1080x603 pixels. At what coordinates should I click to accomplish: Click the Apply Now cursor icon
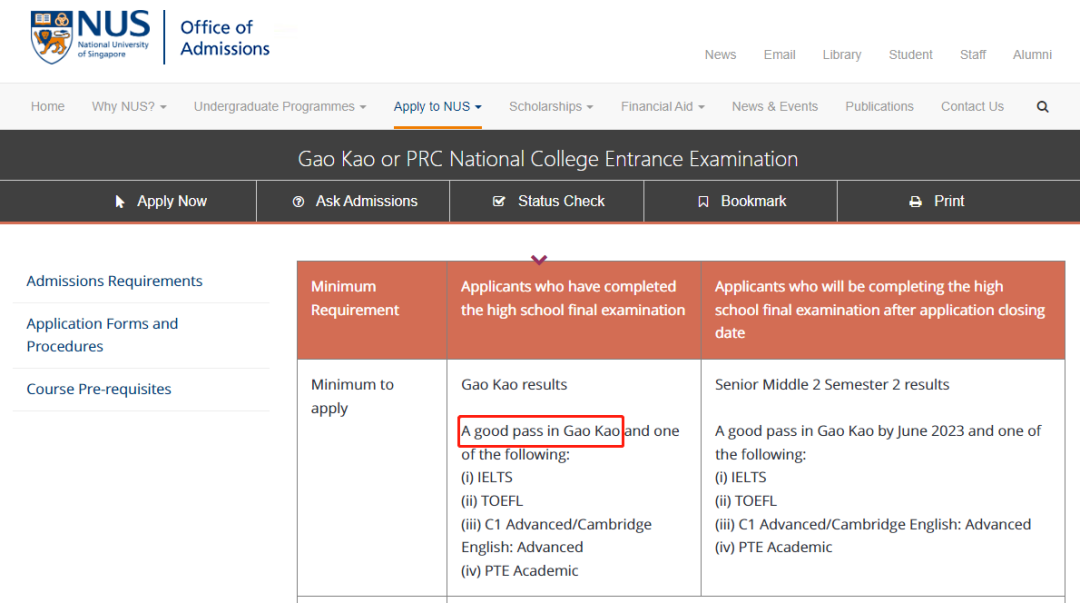(120, 202)
